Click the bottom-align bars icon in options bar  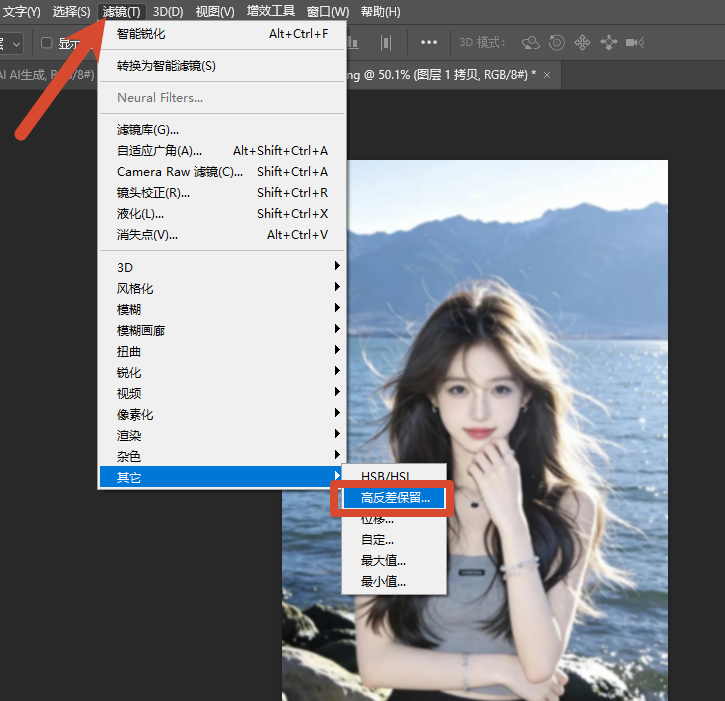(x=353, y=43)
